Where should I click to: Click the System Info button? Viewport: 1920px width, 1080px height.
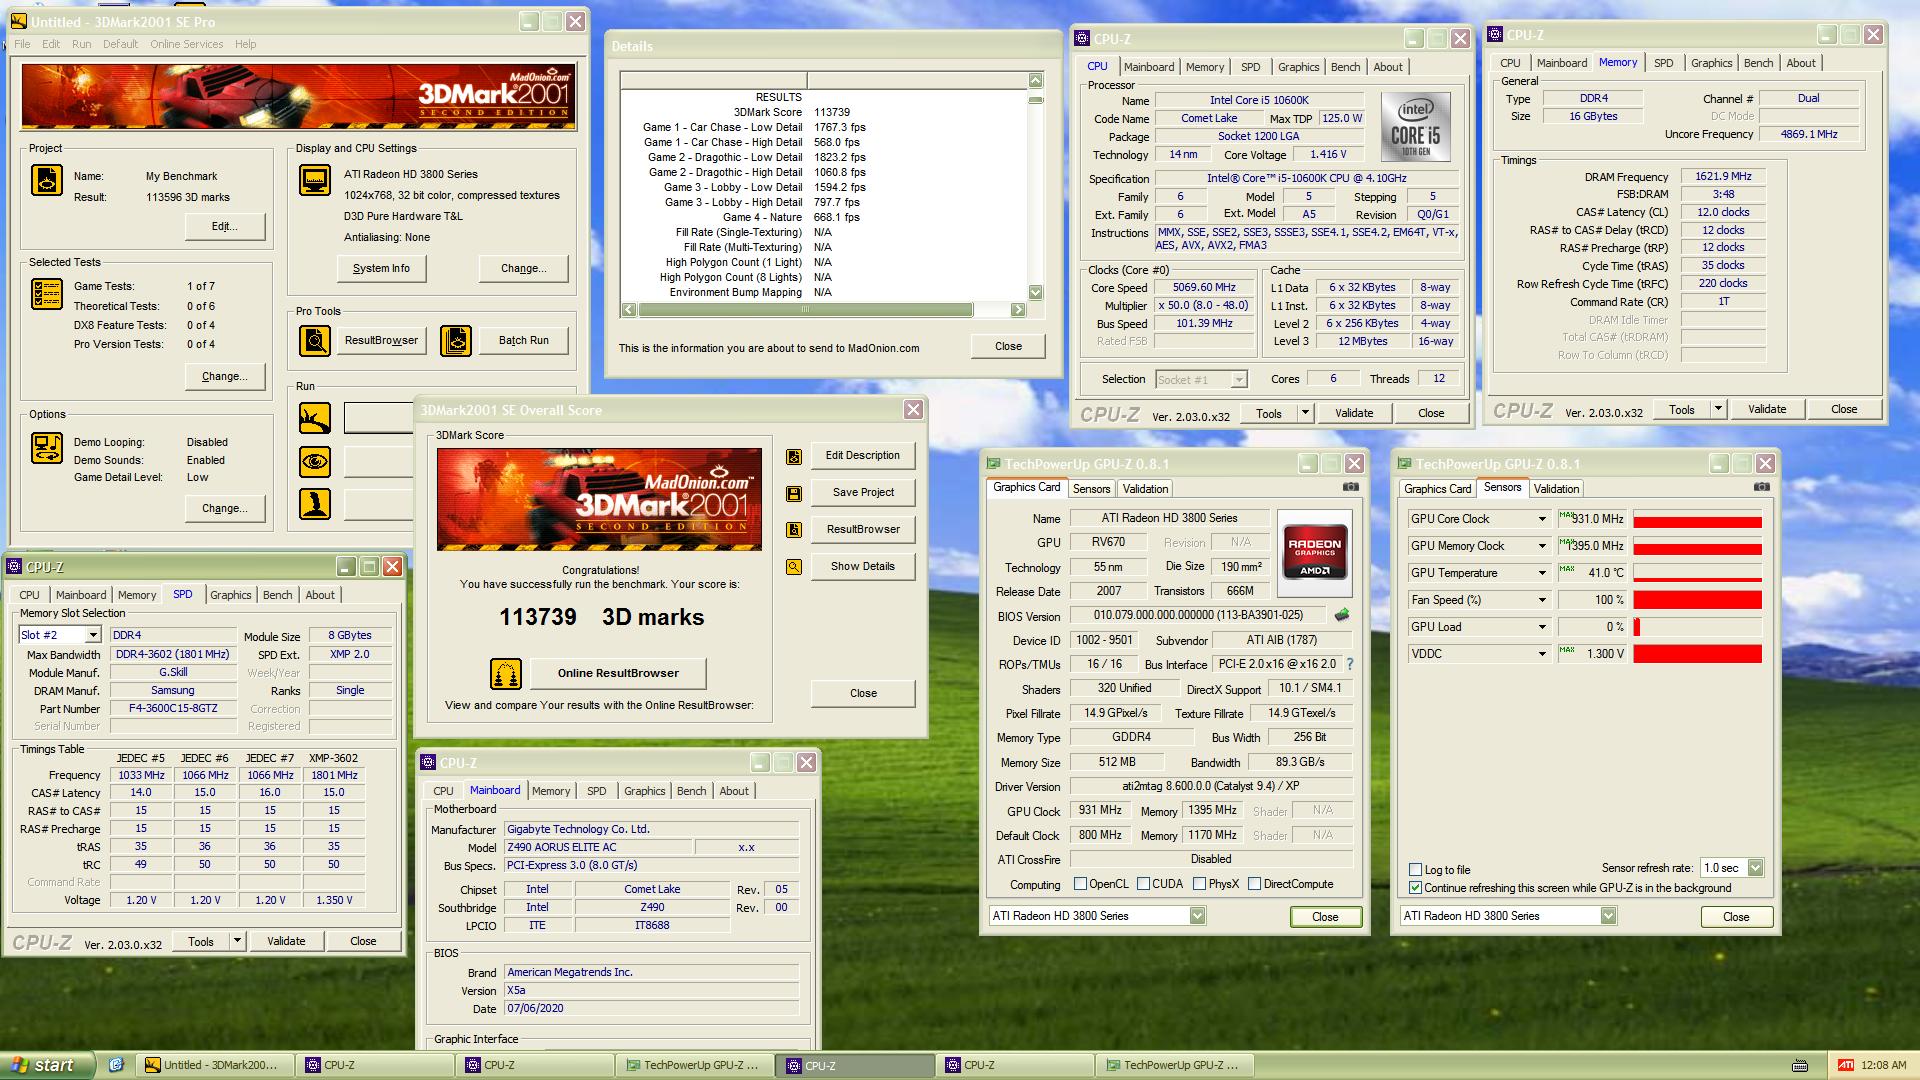(x=381, y=269)
